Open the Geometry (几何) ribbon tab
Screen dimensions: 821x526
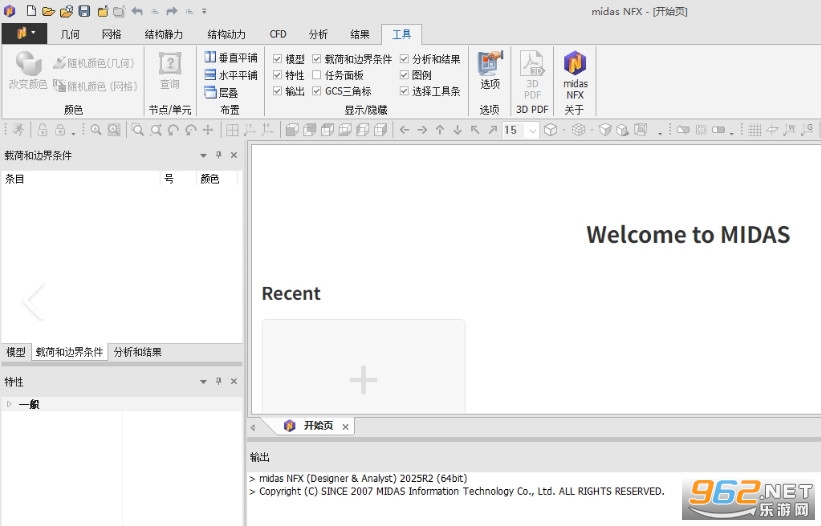[70, 34]
